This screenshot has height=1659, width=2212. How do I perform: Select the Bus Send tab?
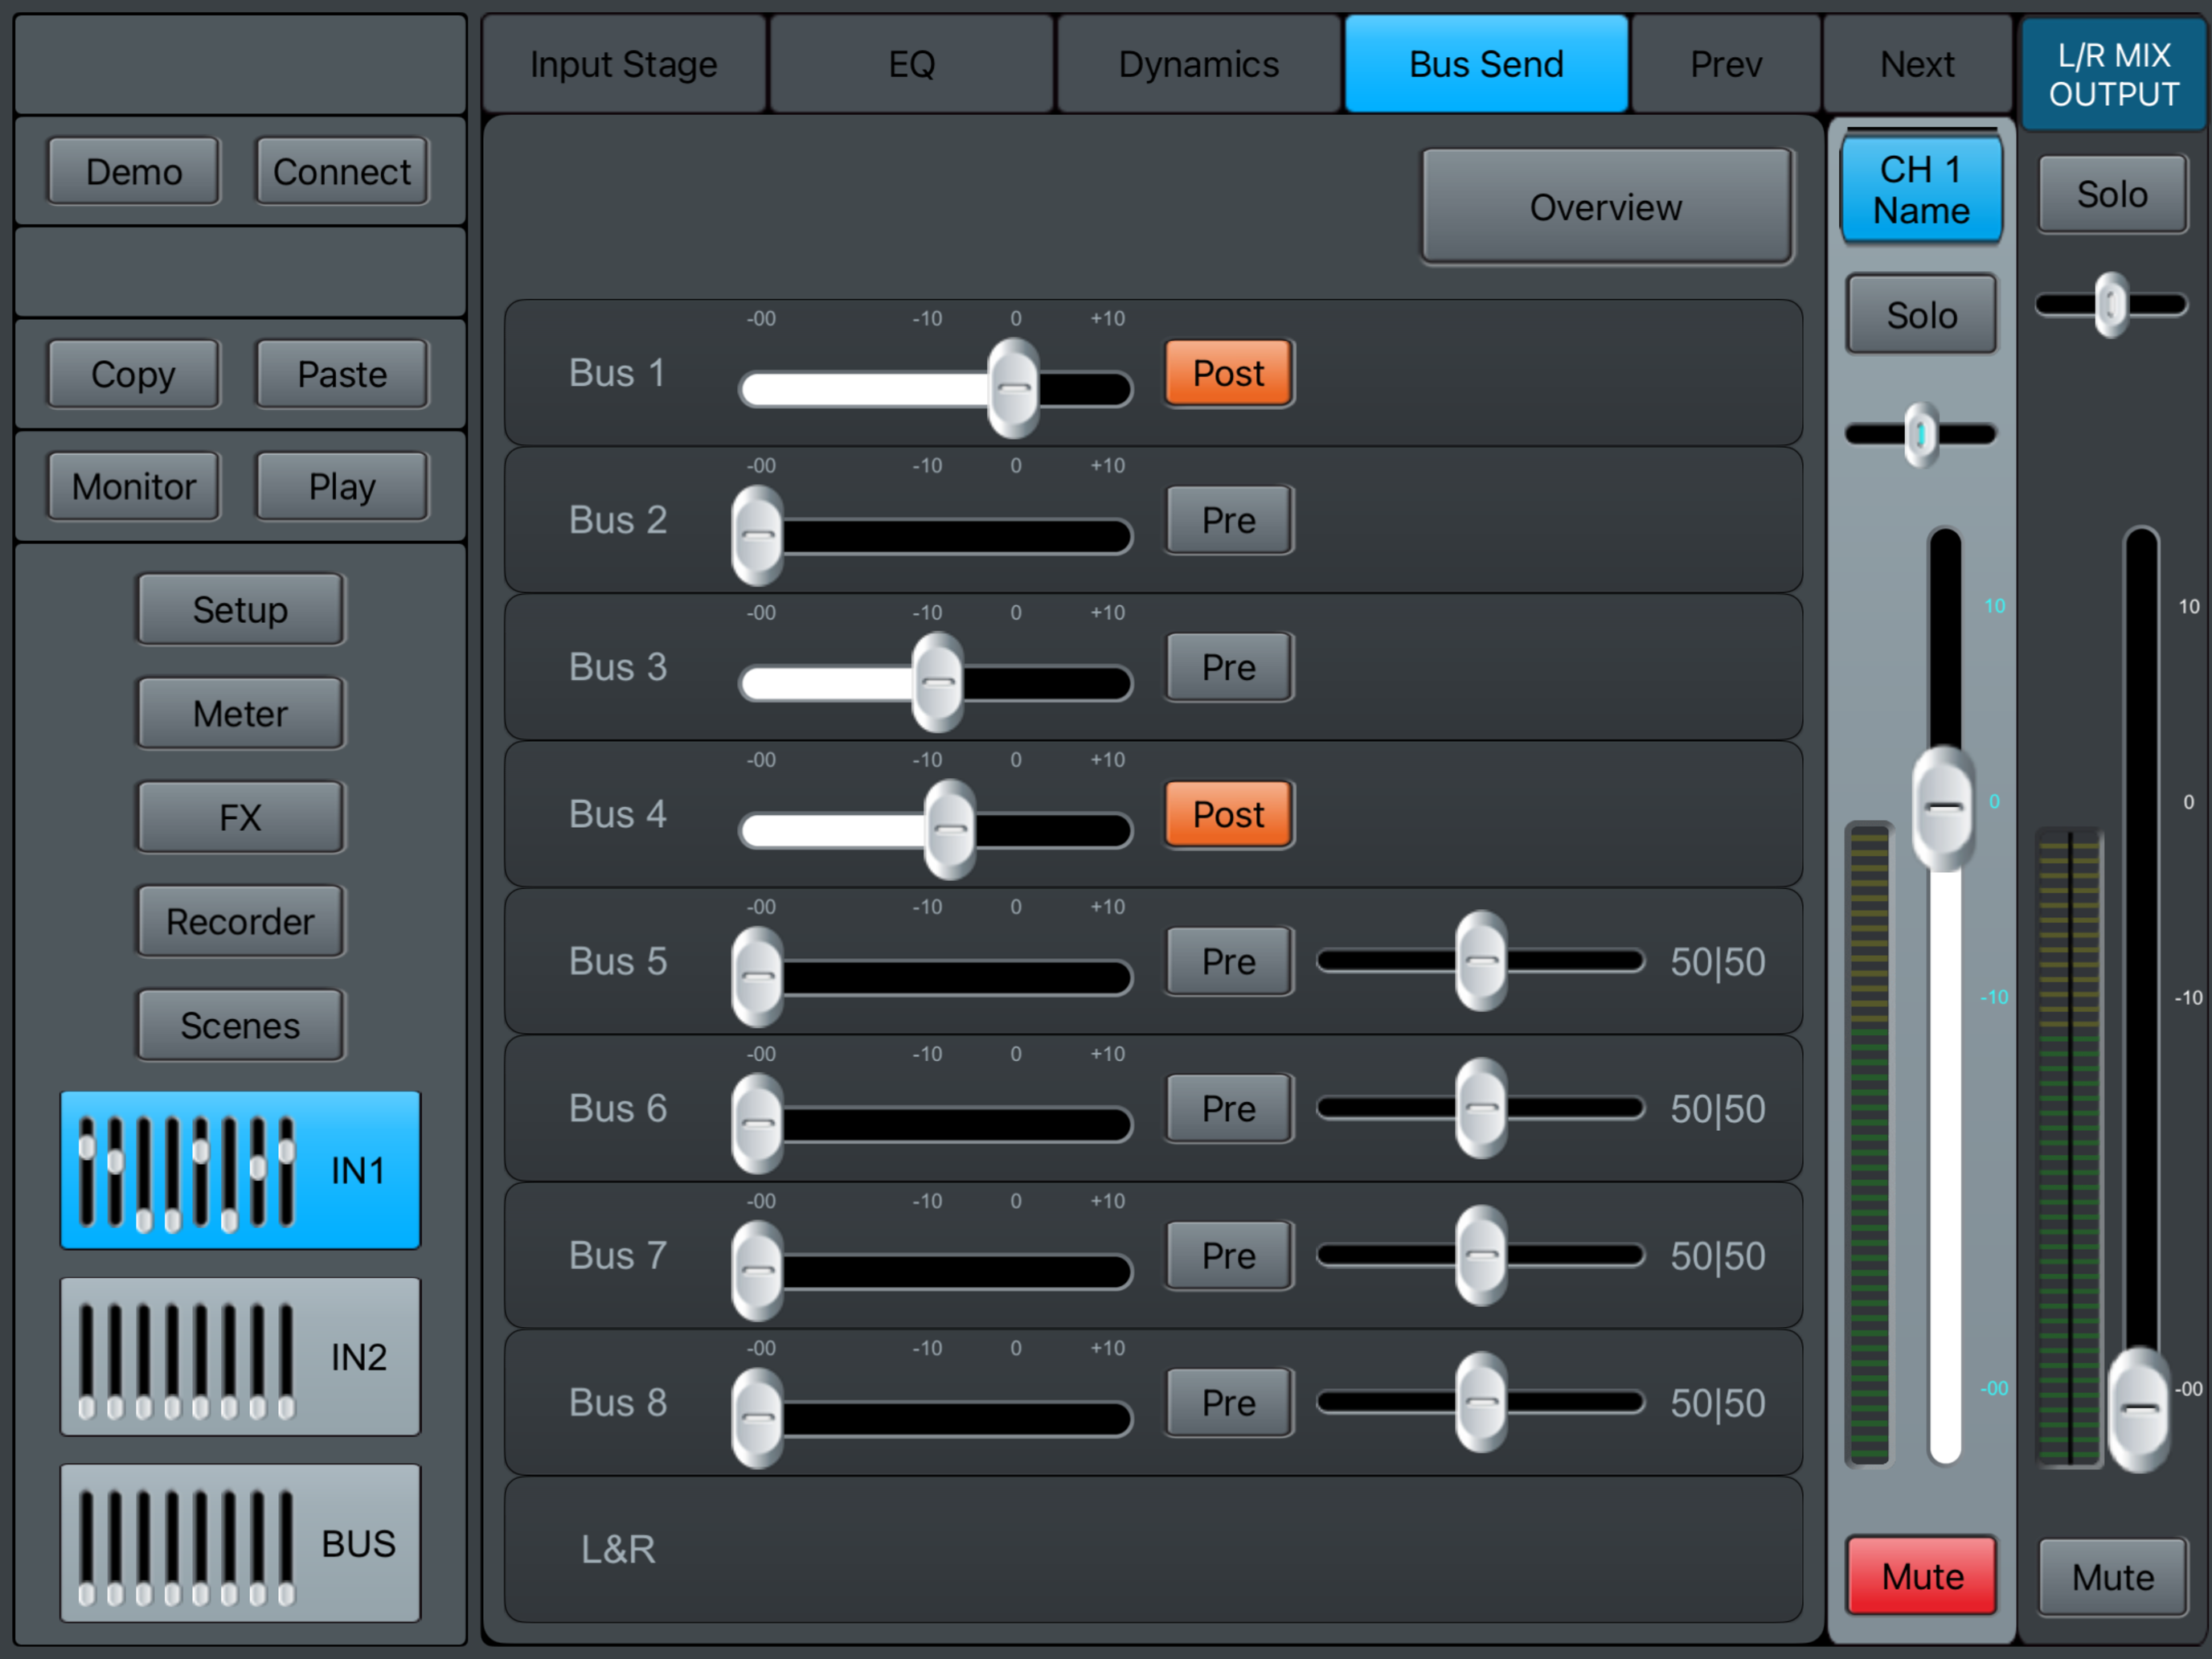(1486, 64)
